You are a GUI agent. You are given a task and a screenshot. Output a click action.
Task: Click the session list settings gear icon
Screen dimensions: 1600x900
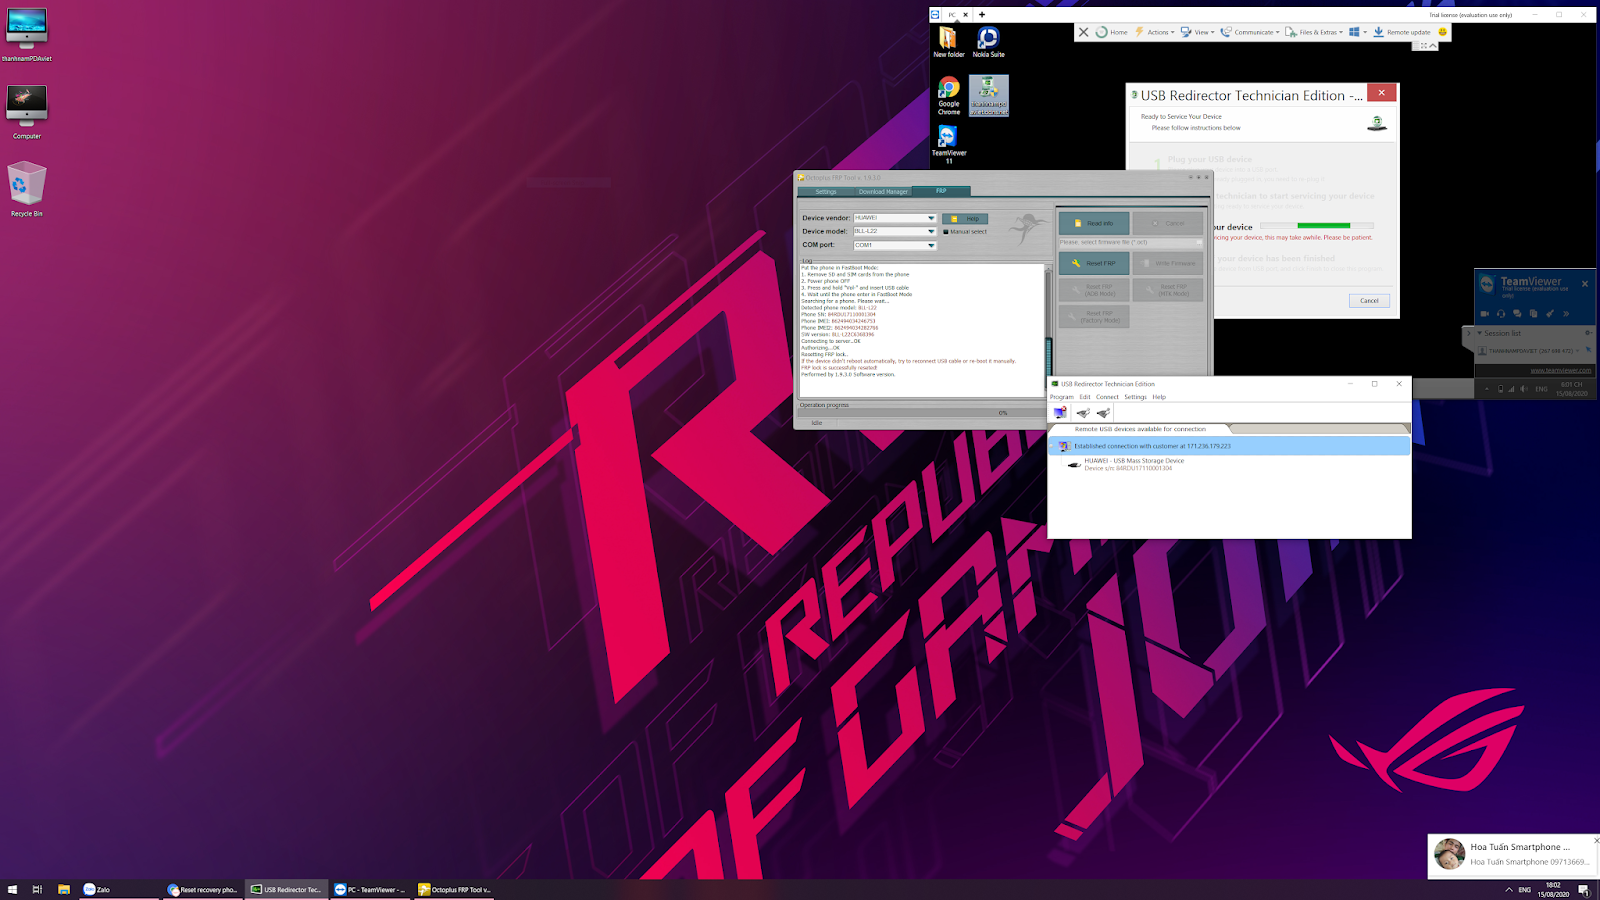[1587, 333]
